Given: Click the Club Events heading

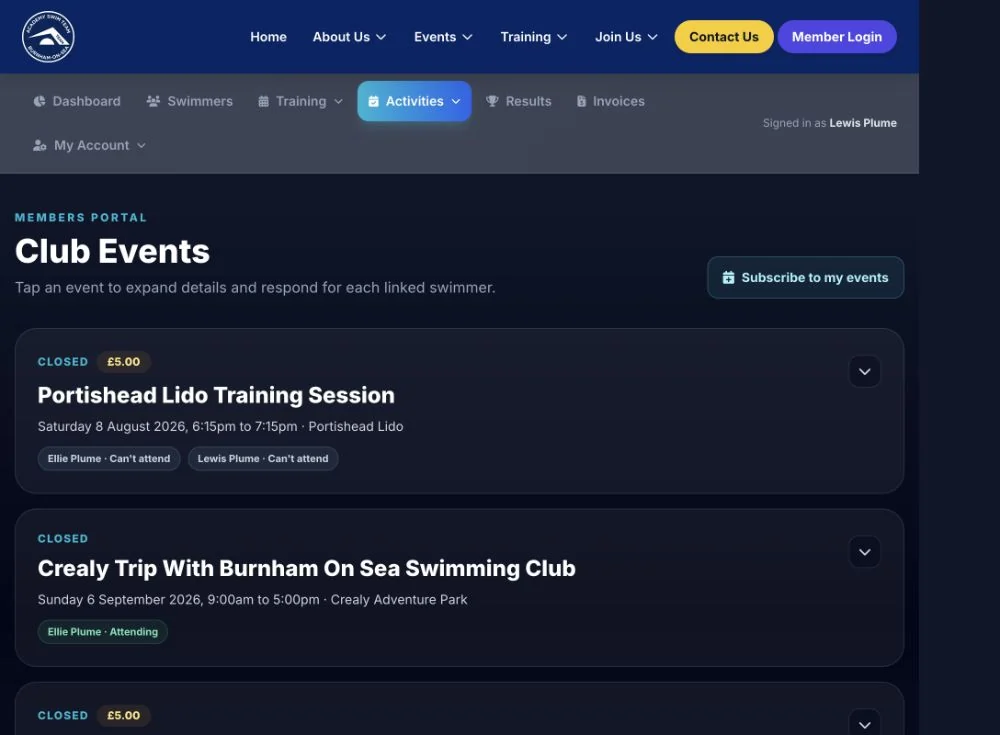Looking at the screenshot, I should [112, 251].
